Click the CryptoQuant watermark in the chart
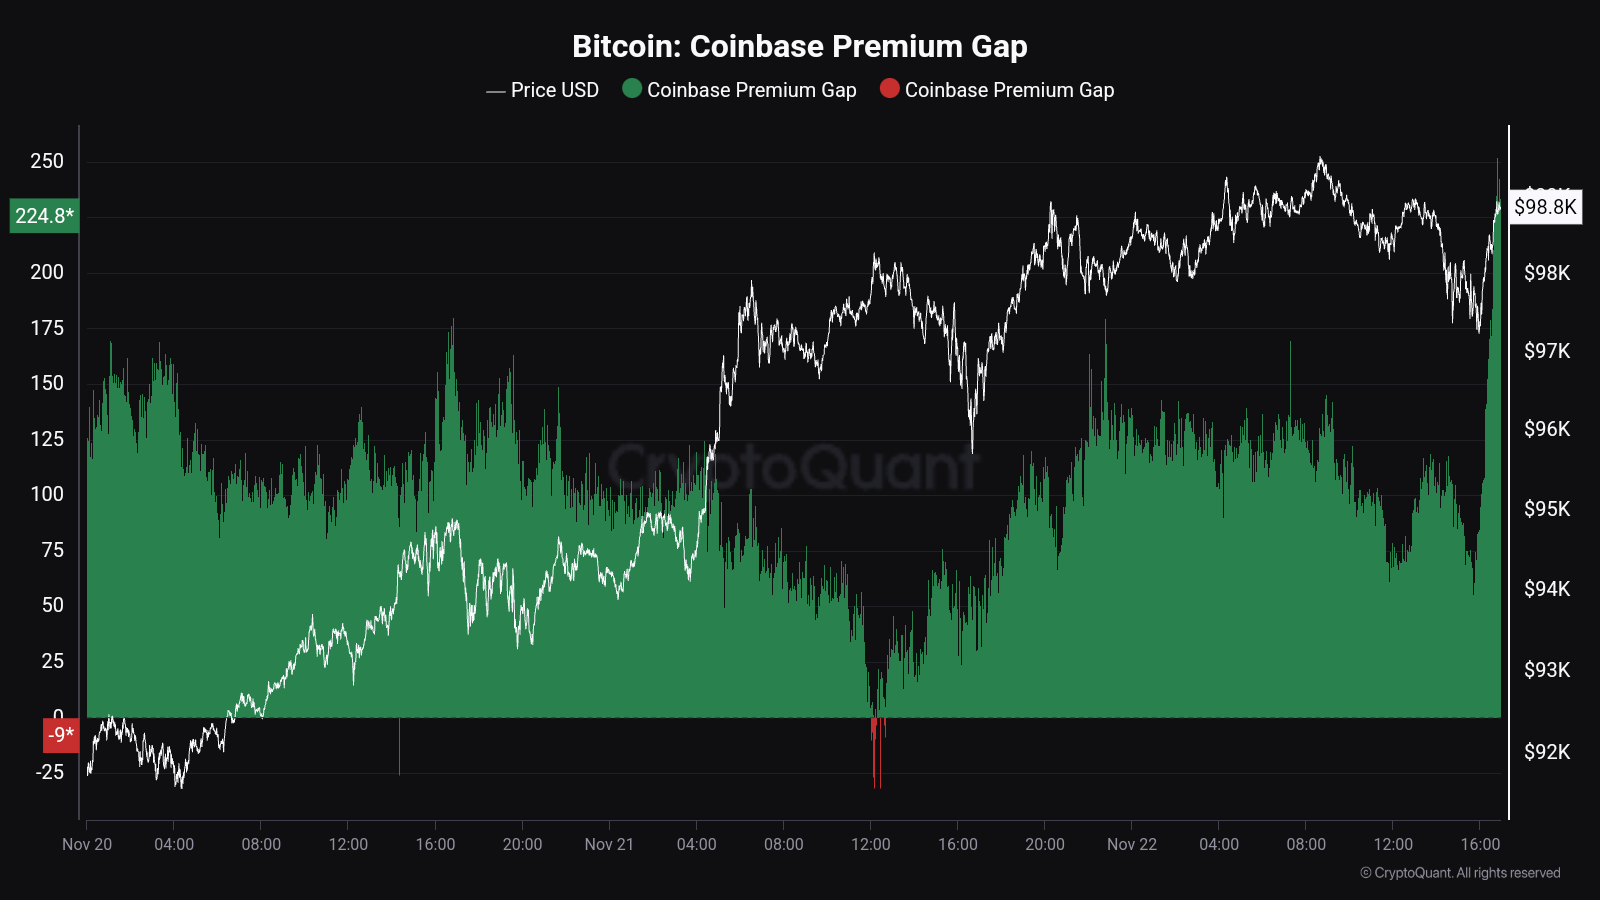 792,467
